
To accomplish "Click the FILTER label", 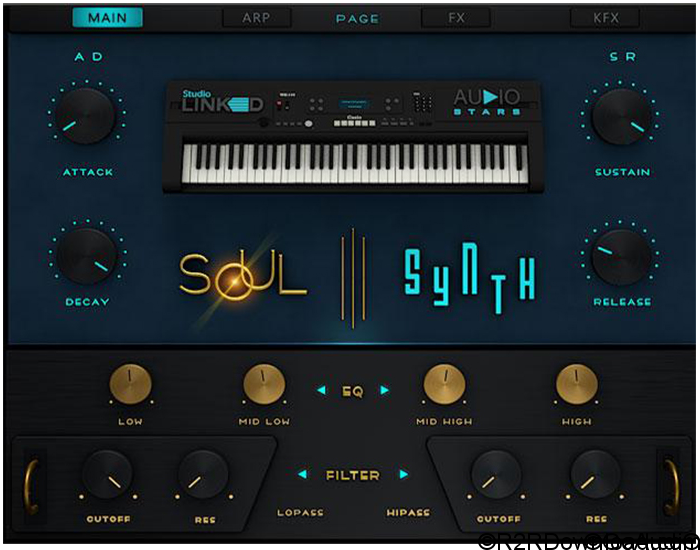I will pos(353,475).
